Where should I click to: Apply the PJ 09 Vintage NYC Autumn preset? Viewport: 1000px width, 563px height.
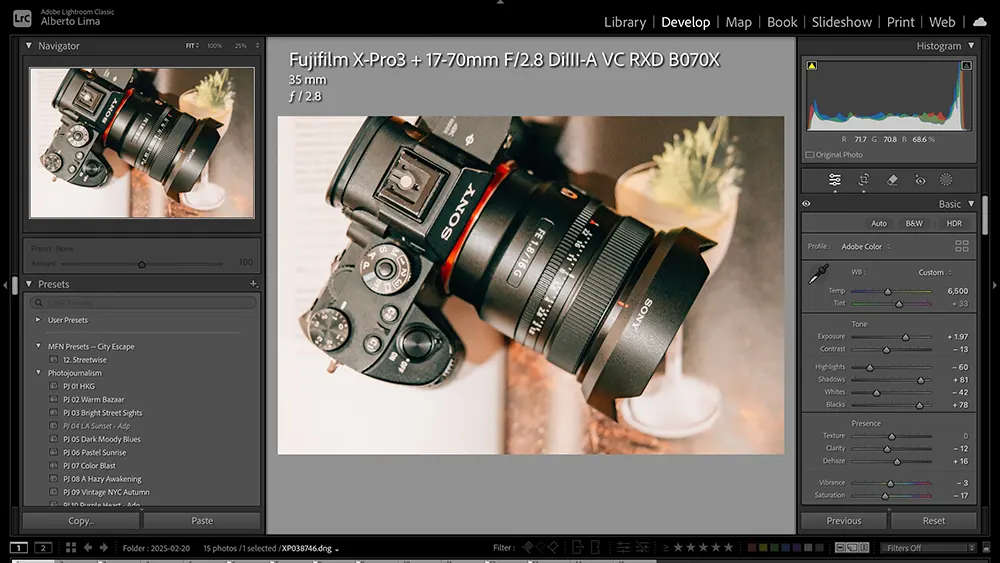(106, 492)
